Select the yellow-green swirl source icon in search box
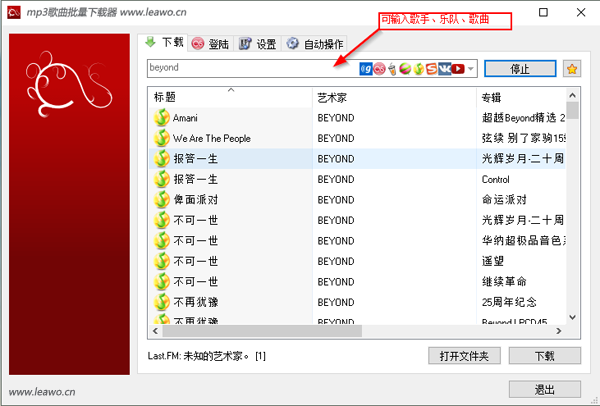600x406 pixels. click(x=419, y=69)
